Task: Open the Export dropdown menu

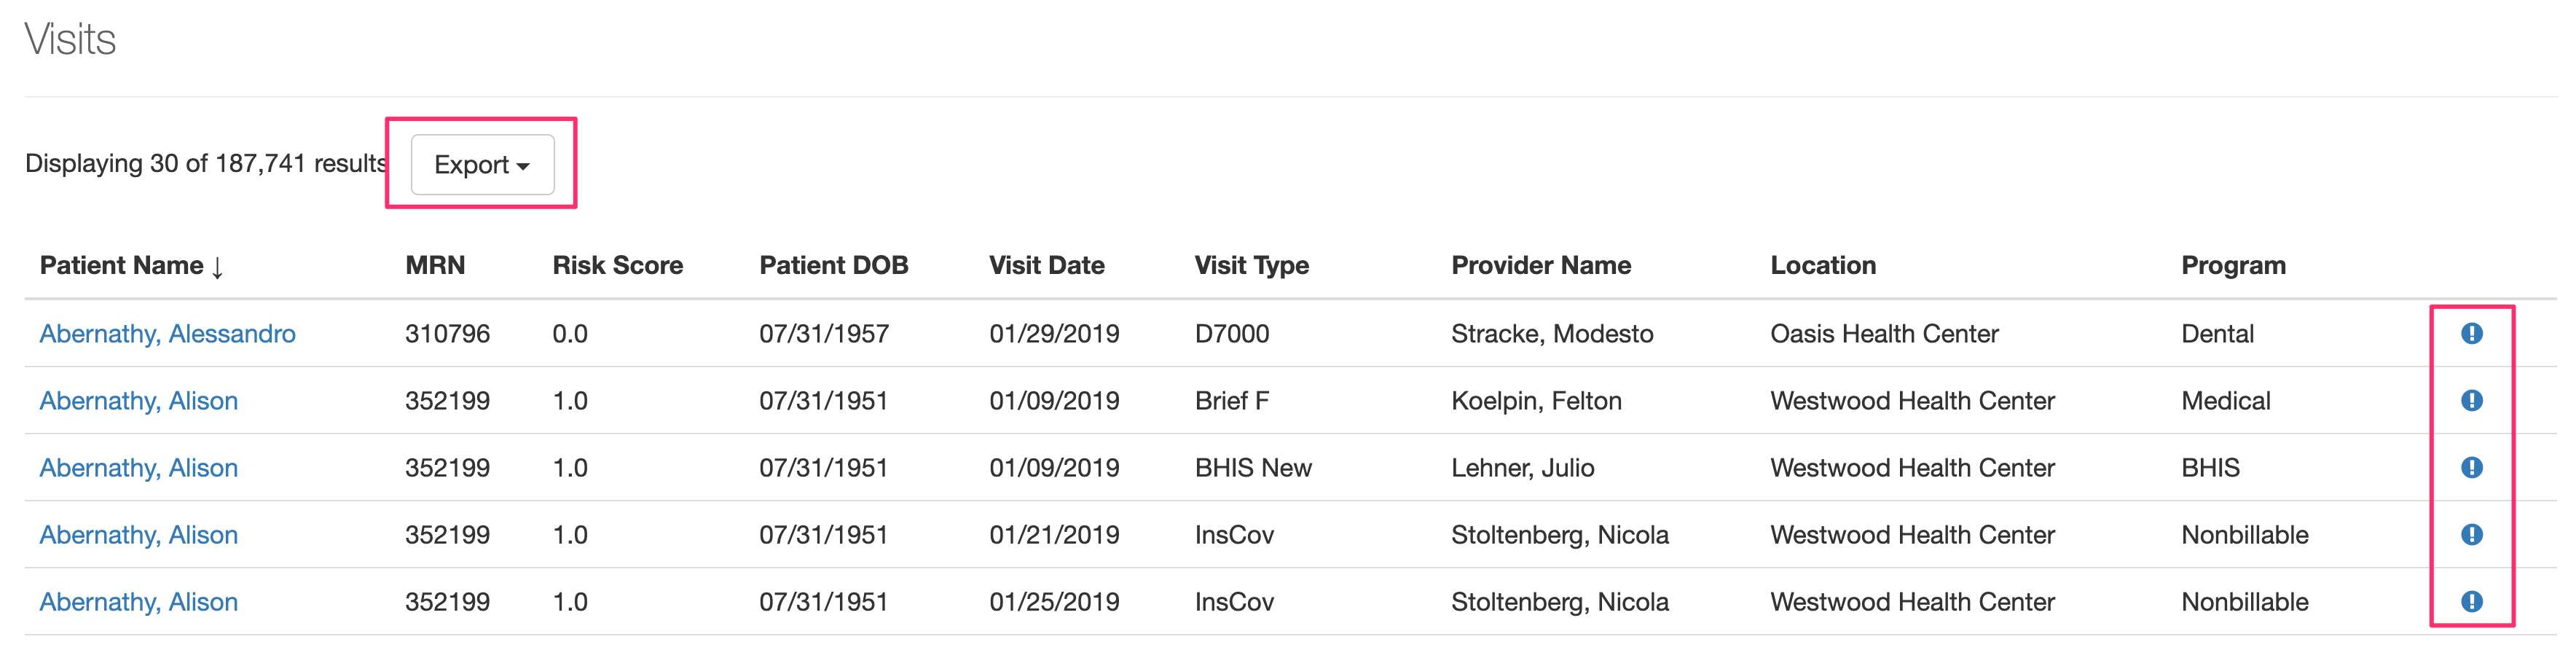Action: click(x=482, y=164)
